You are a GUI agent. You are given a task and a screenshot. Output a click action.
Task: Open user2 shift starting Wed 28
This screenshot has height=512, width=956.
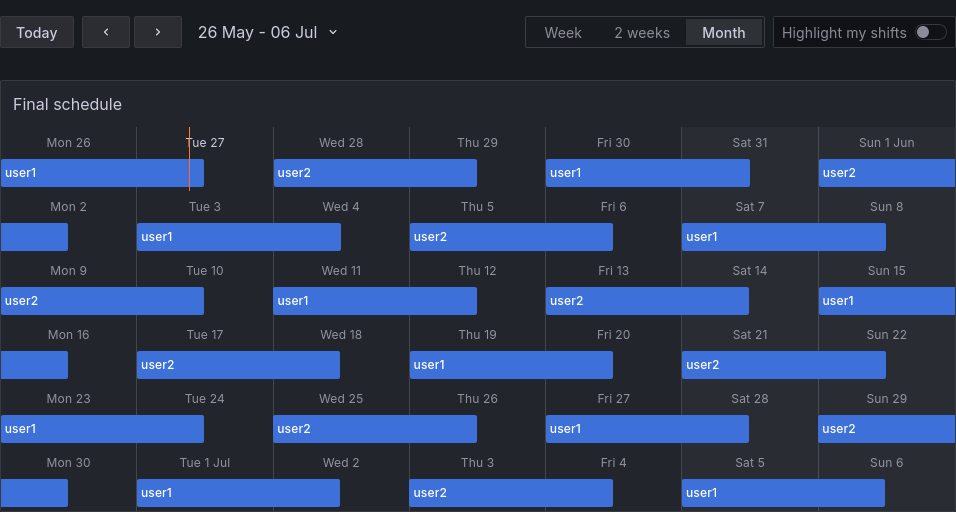coord(375,173)
